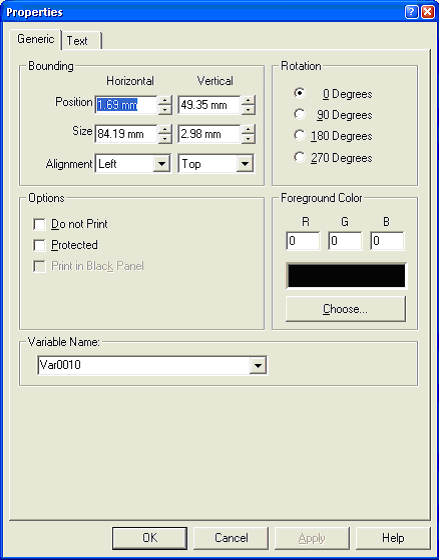Click the black foreground color preview swatch
Viewport: 439px width, 560px height.
click(346, 276)
